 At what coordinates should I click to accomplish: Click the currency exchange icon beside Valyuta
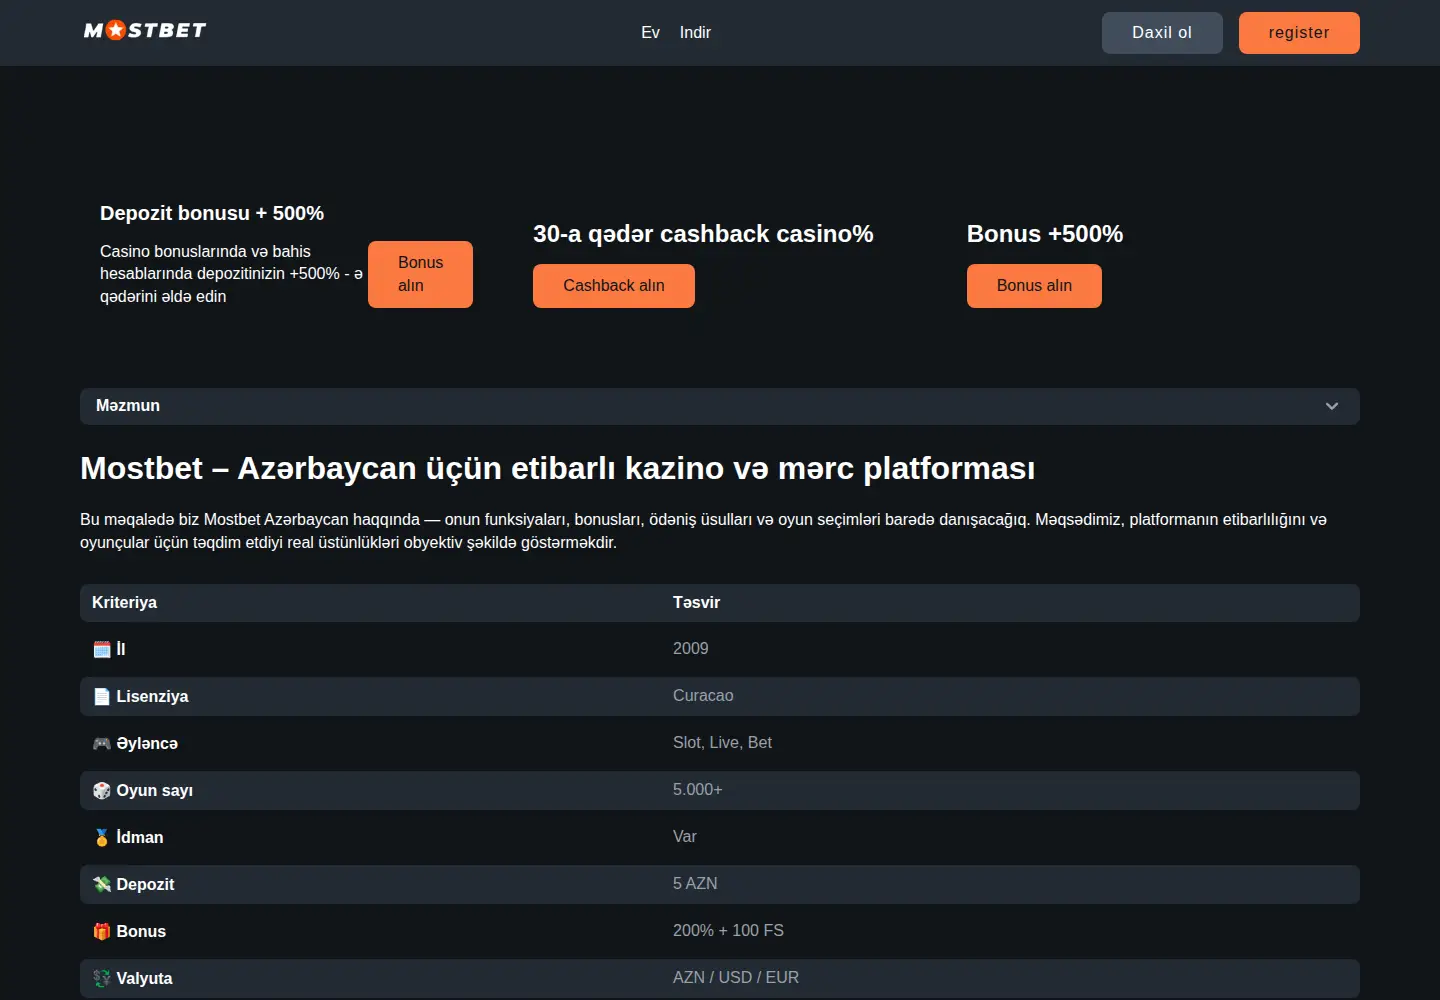102,978
